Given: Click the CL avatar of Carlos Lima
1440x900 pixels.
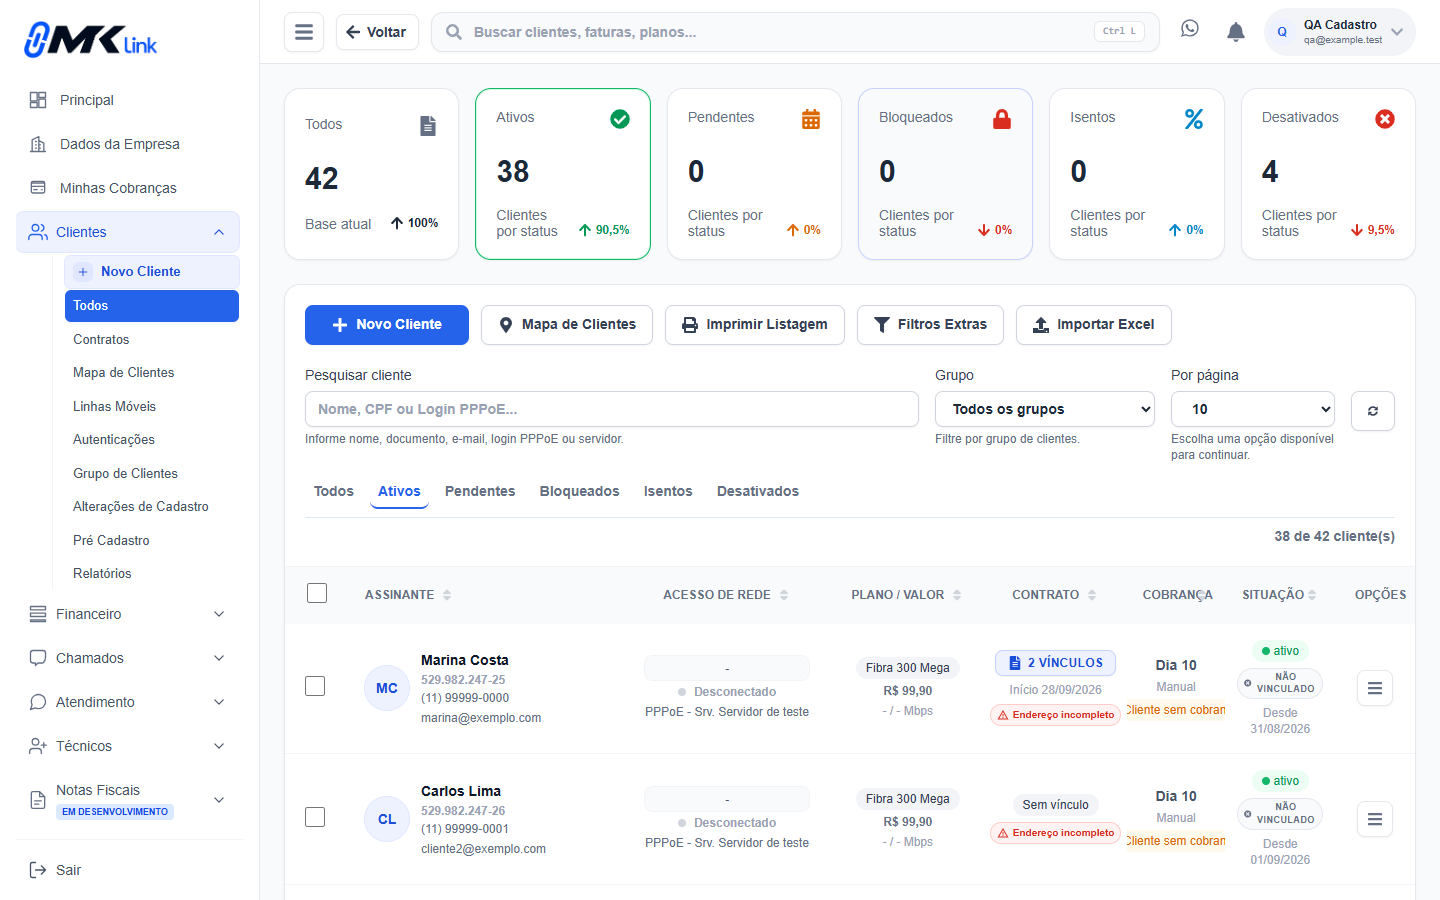Looking at the screenshot, I should (x=387, y=819).
